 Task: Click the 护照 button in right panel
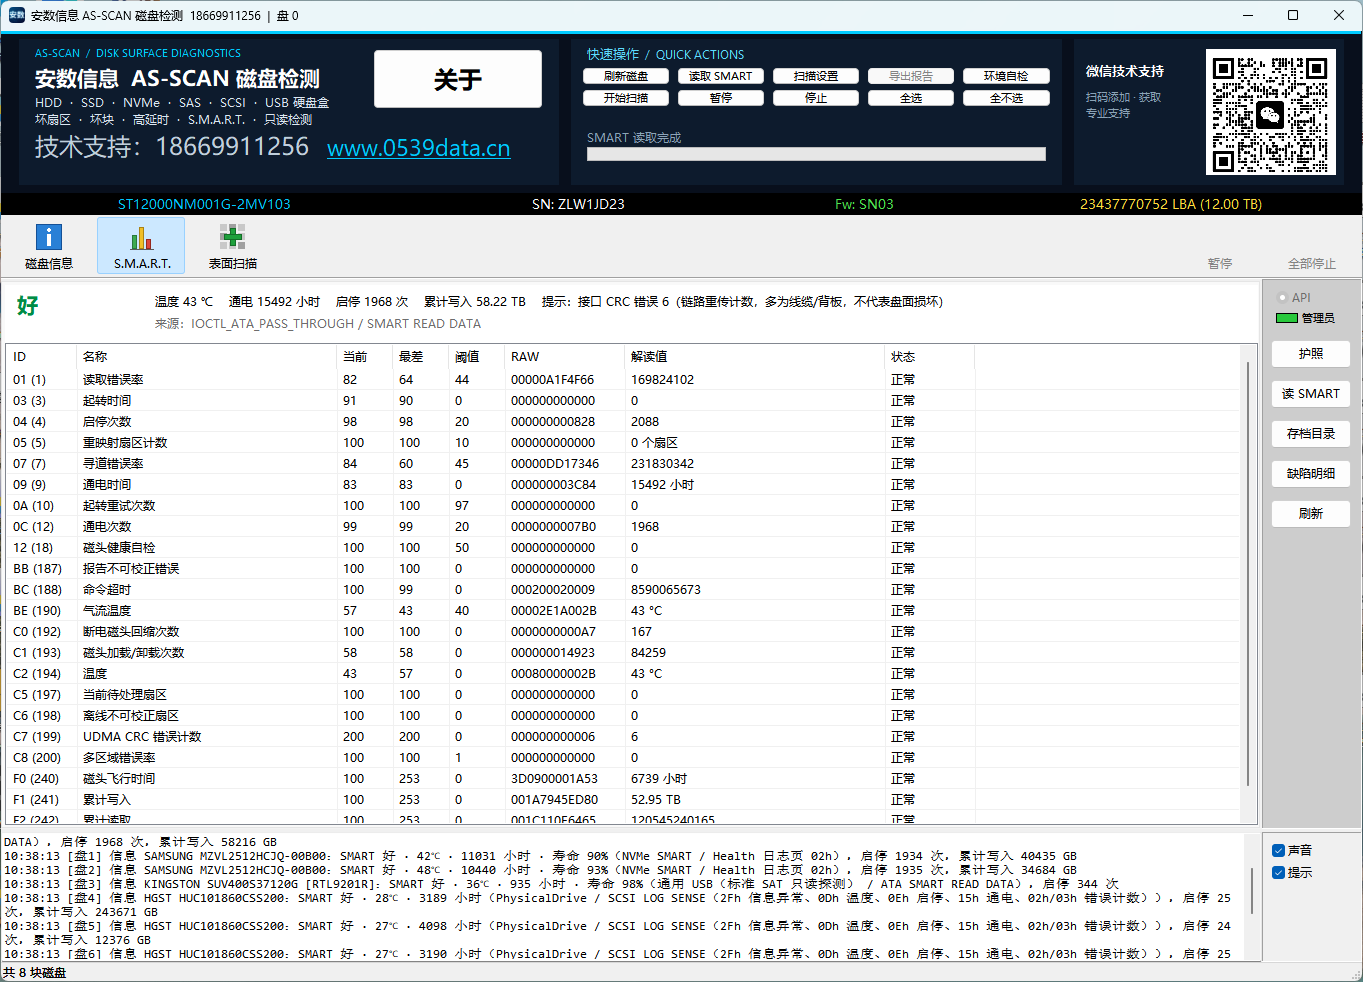pyautogui.click(x=1311, y=354)
